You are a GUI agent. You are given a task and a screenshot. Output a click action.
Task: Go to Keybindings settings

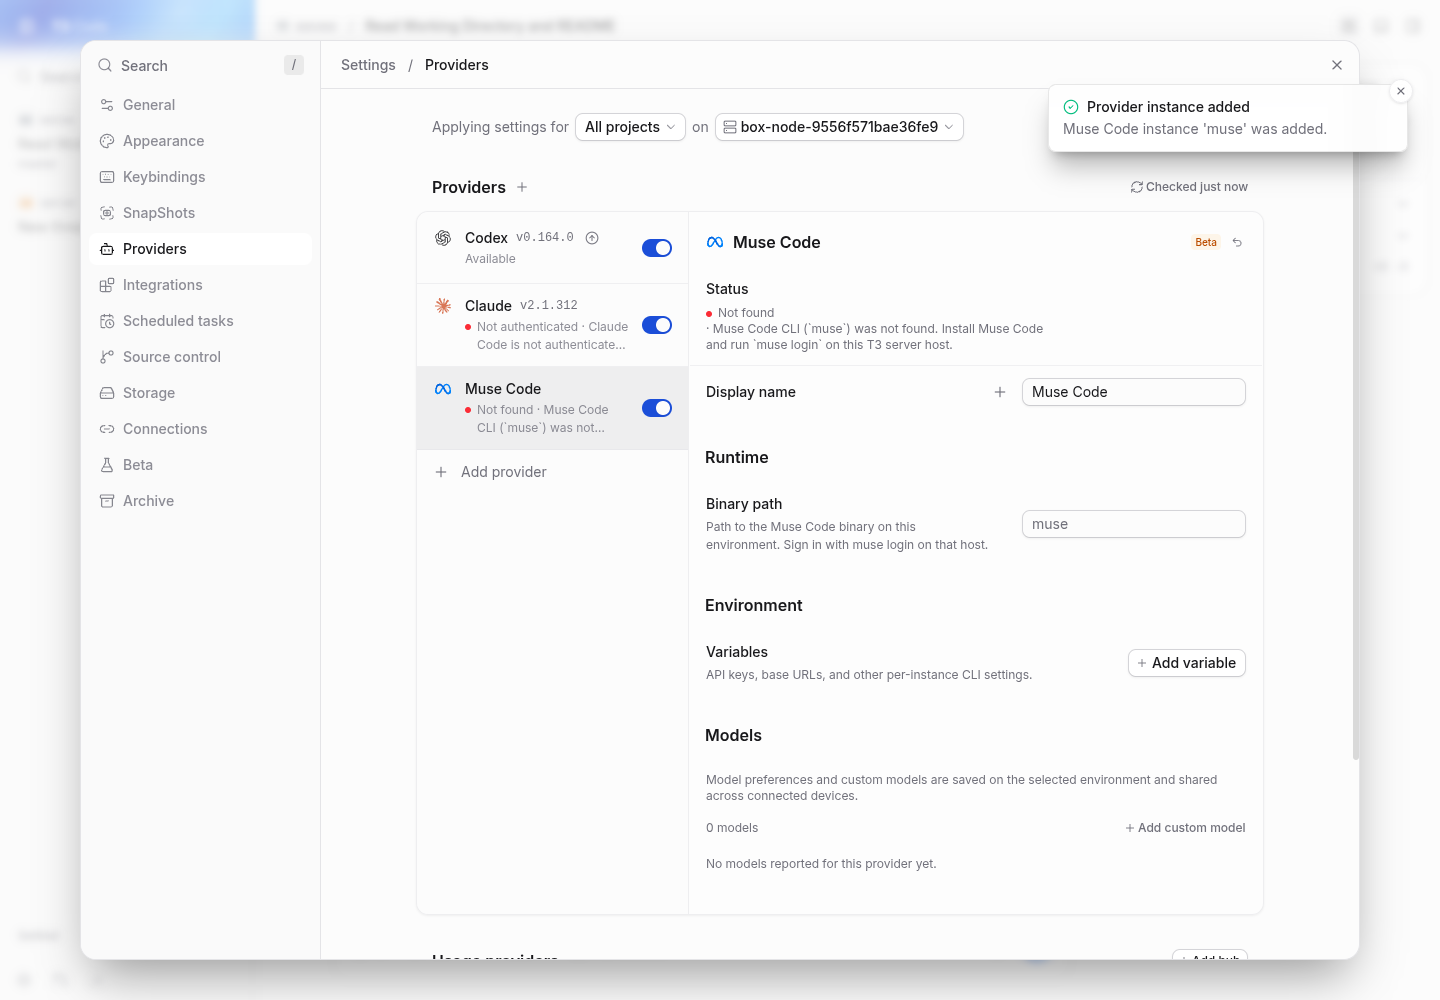pos(200,177)
